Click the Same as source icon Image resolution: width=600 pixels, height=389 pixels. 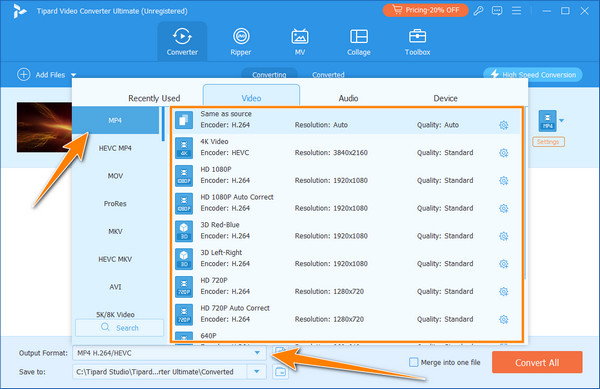(x=184, y=120)
